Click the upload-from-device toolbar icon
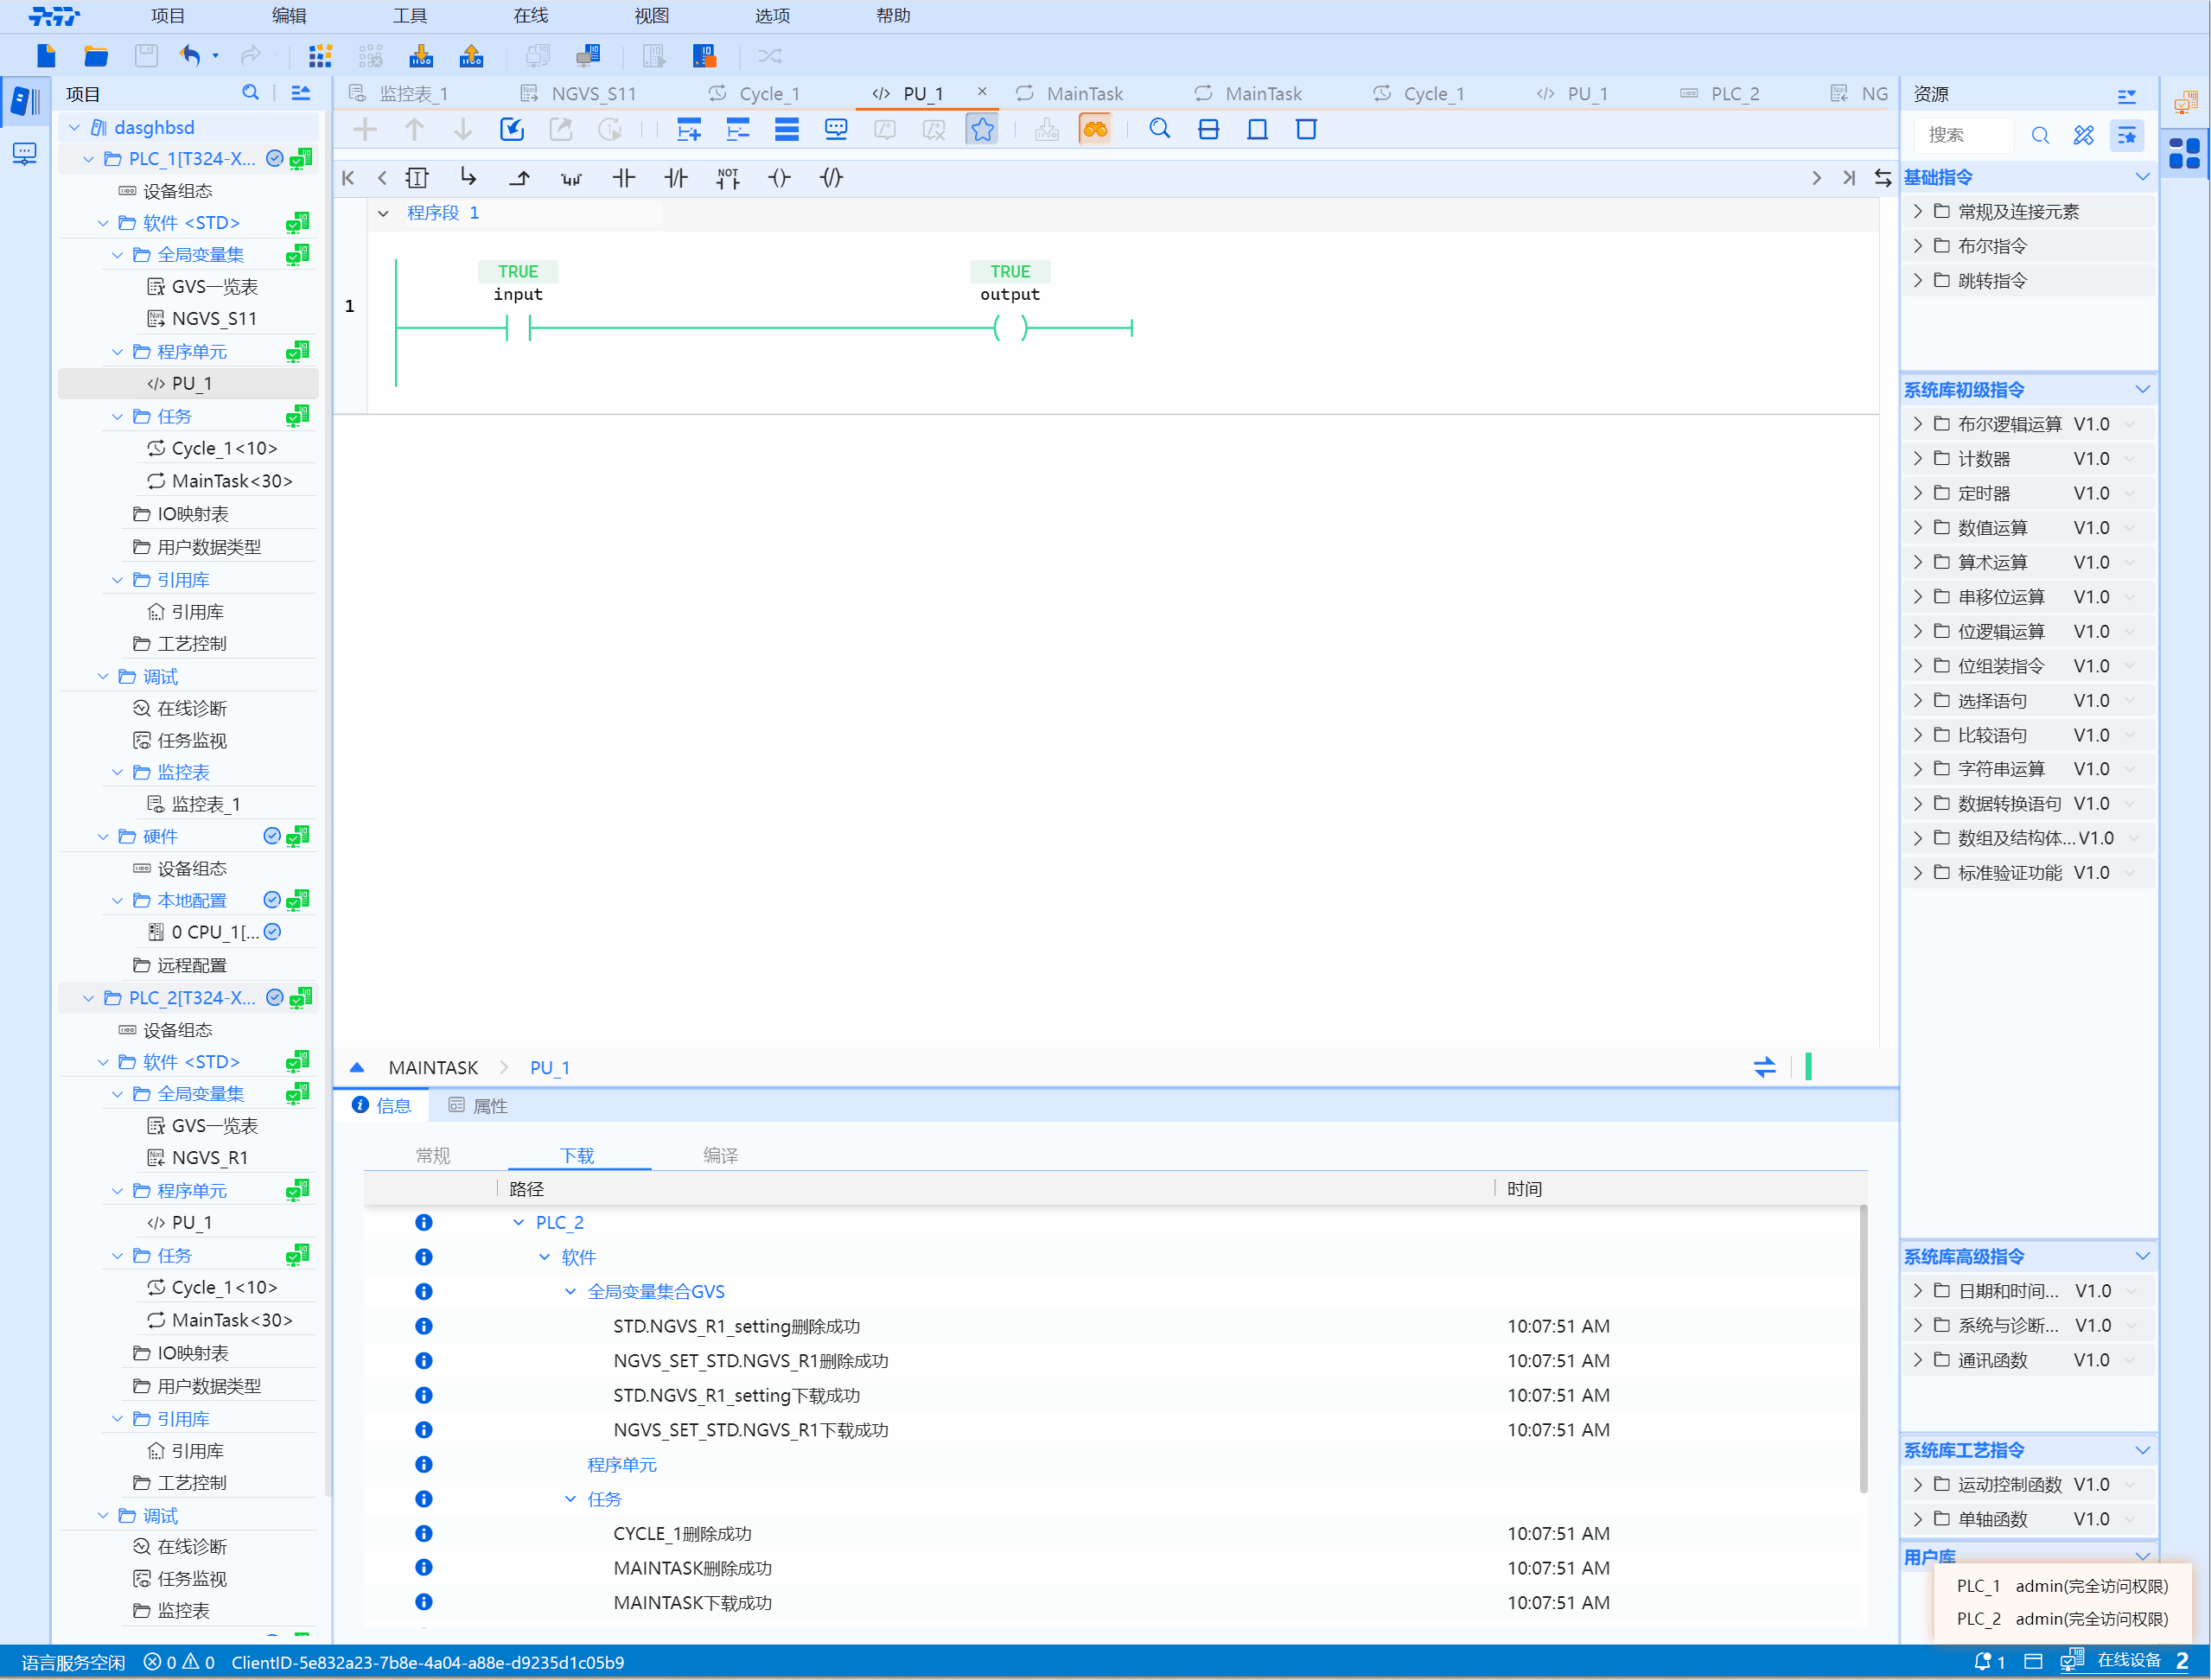The width and height of the screenshot is (2211, 1680). point(471,56)
